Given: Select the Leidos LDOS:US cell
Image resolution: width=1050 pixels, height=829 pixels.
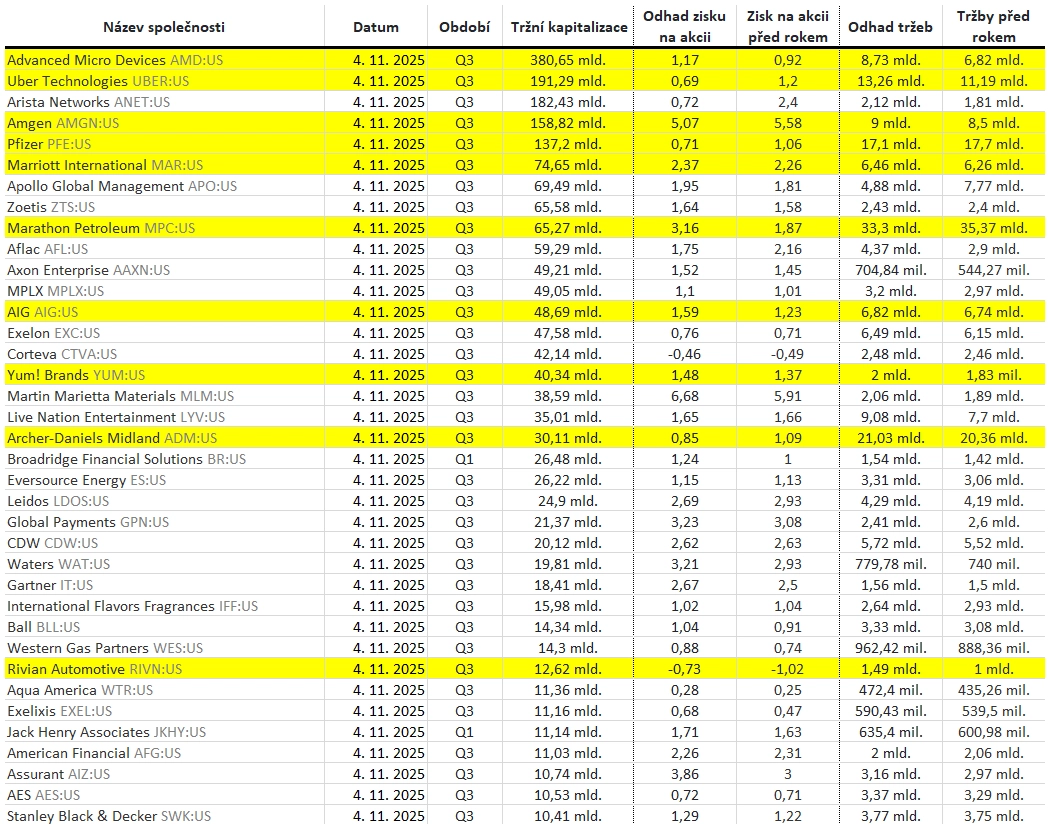Looking at the screenshot, I should (x=58, y=501).
